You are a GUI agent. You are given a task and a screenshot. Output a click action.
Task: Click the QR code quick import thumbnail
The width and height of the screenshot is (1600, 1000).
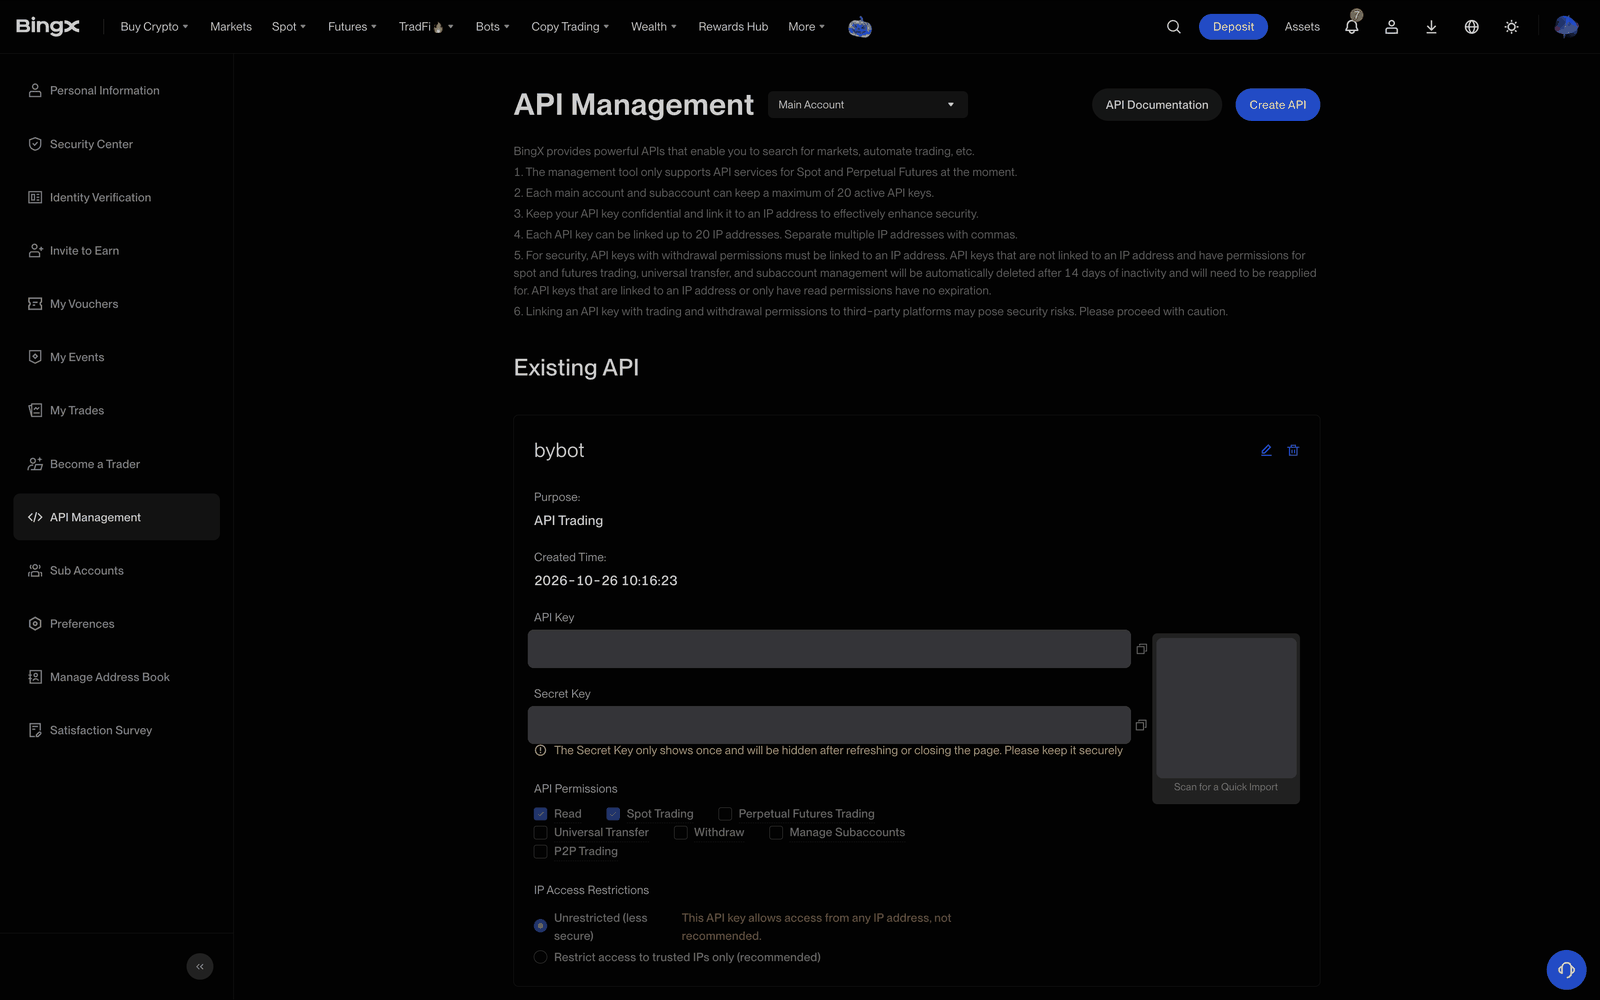coord(1226,708)
